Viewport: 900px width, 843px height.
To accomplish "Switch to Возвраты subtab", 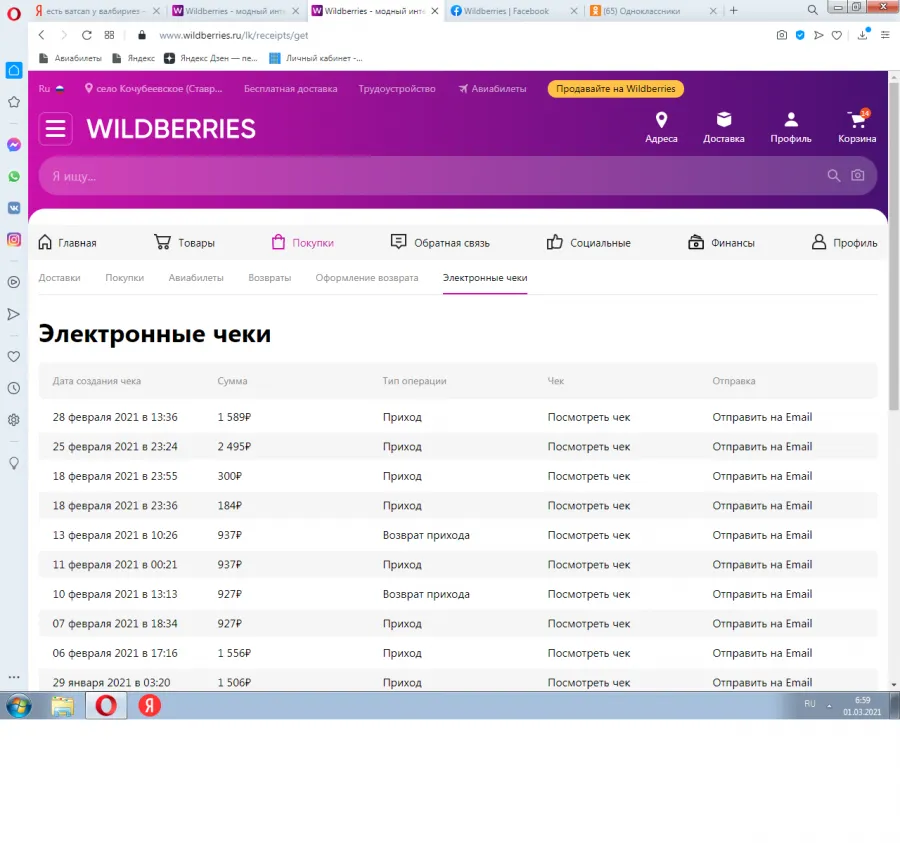I will pyautogui.click(x=270, y=278).
